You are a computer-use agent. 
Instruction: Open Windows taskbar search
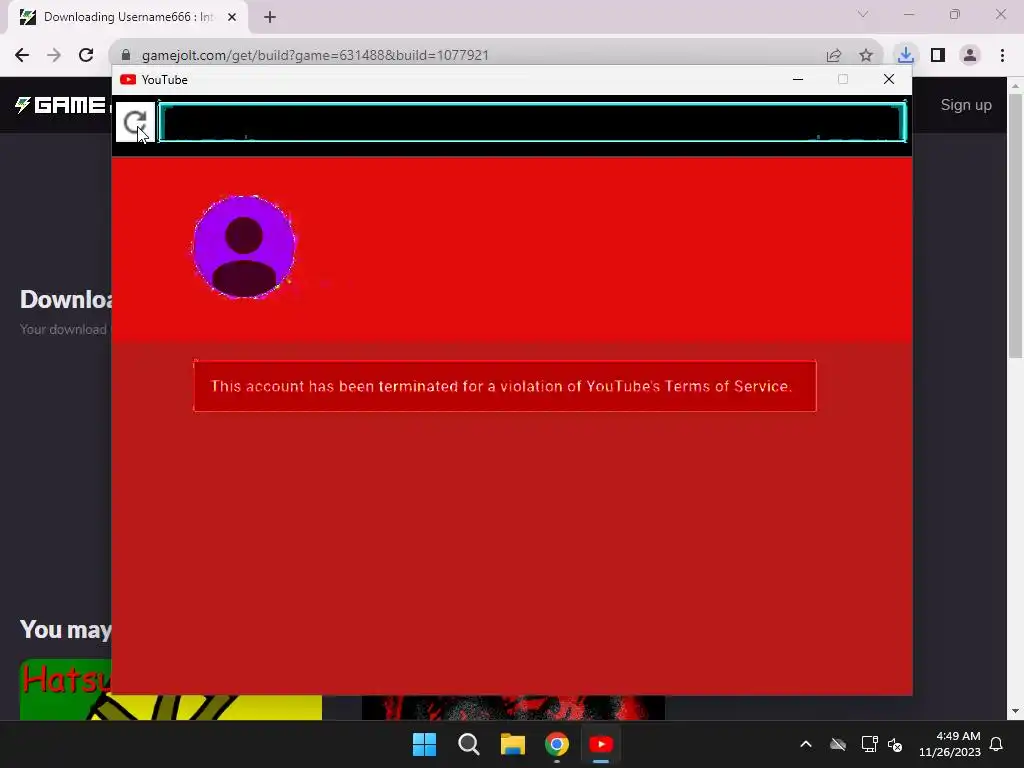click(469, 744)
